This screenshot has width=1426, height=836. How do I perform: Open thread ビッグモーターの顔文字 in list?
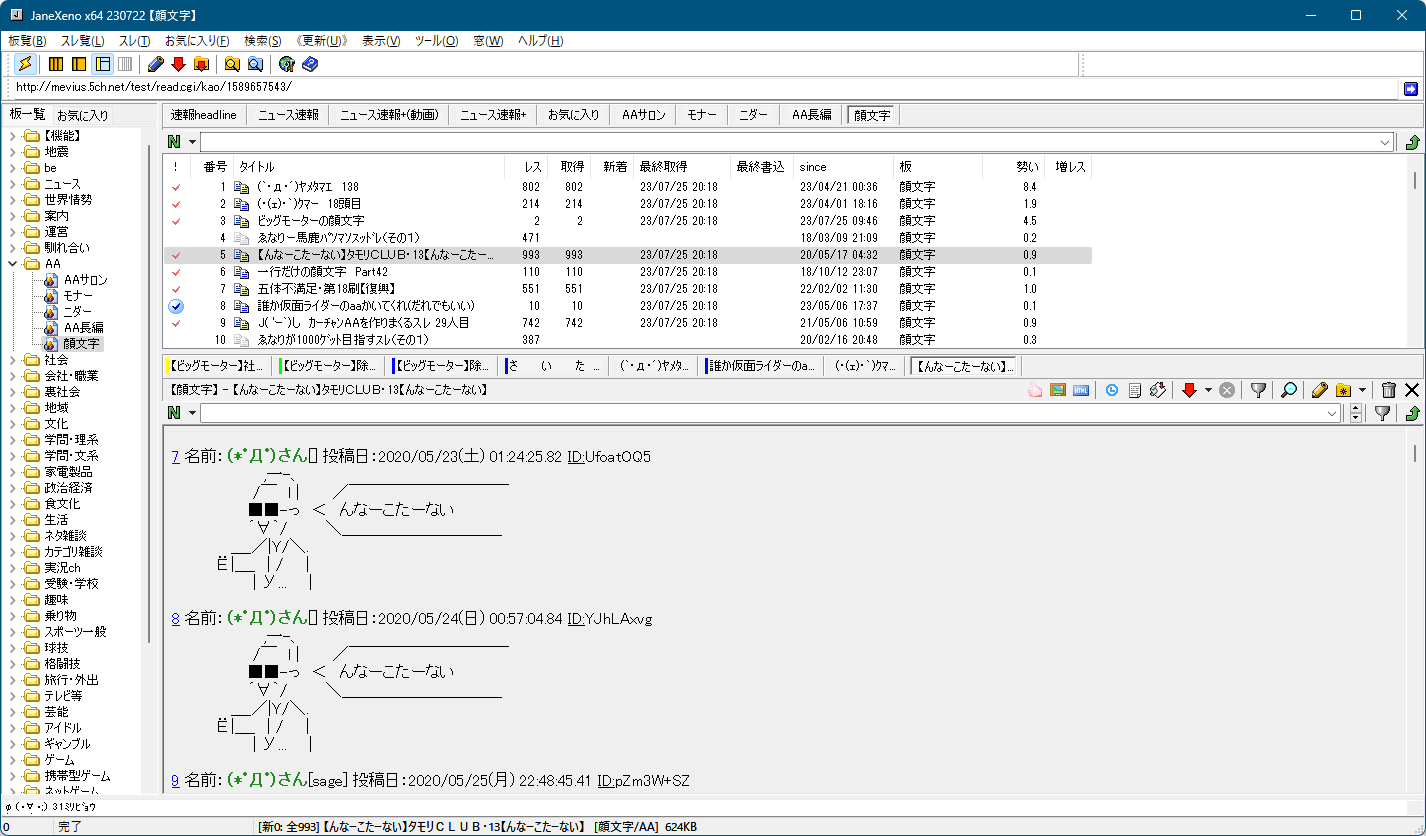click(310, 220)
